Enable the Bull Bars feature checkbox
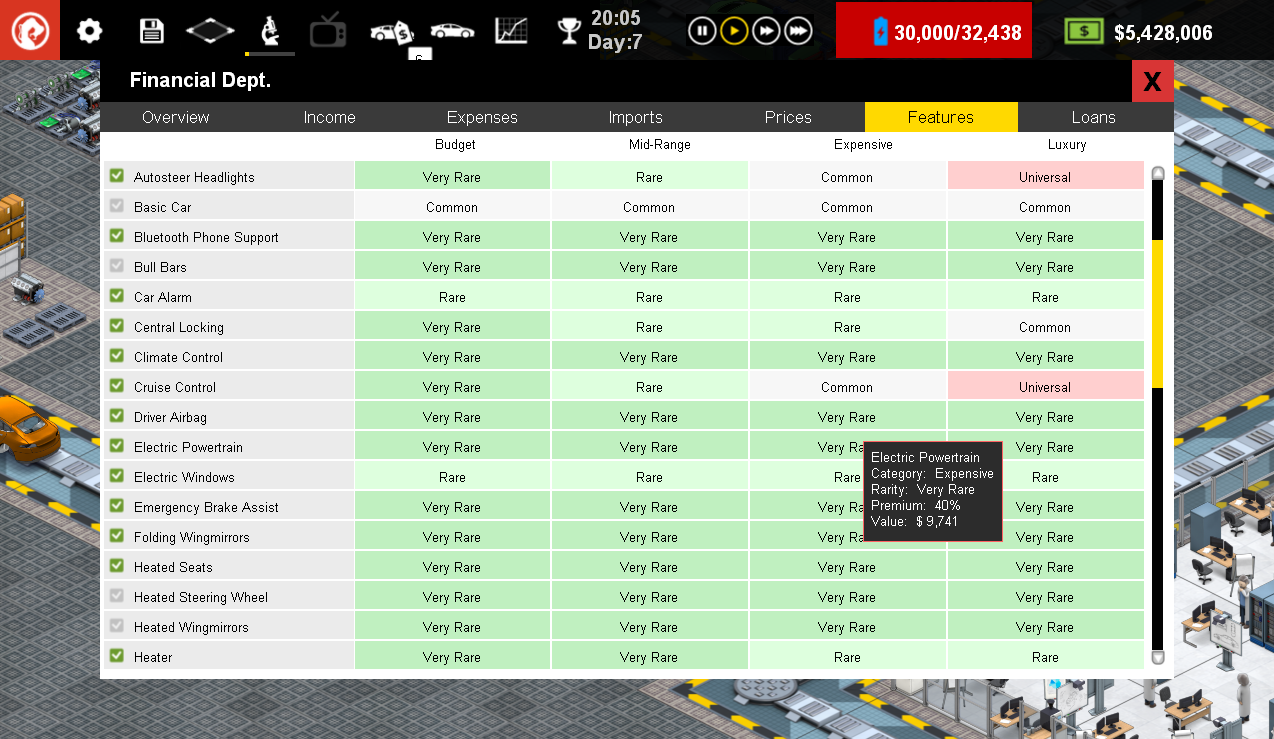Viewport: 1274px width, 739px height. (116, 266)
